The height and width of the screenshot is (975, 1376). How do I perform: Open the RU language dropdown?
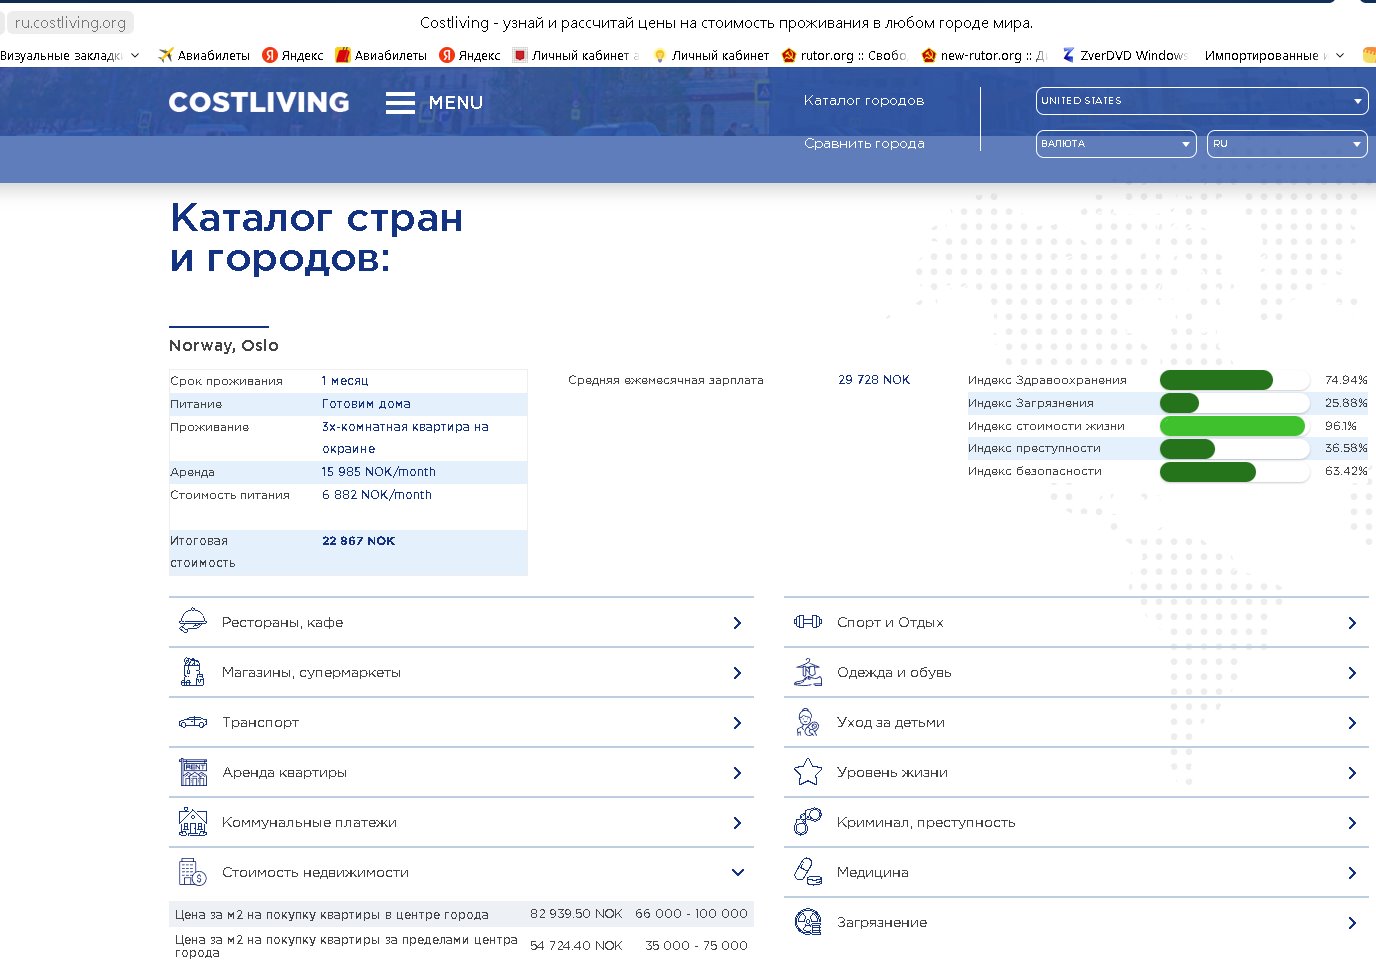1286,144
